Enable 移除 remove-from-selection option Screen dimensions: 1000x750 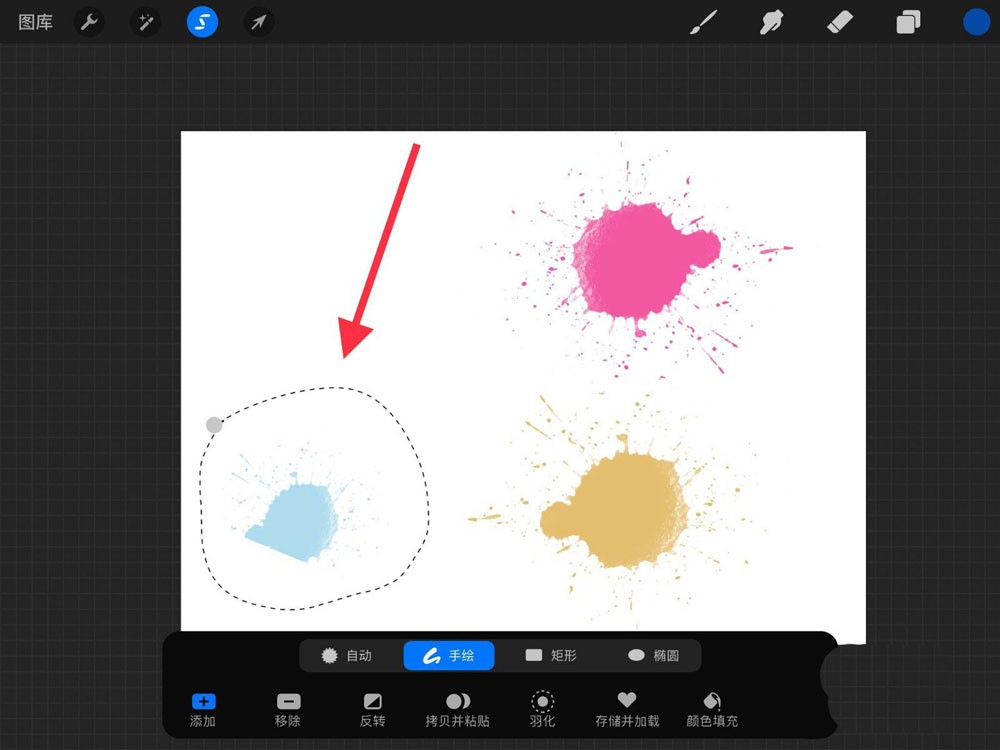[x=288, y=709]
